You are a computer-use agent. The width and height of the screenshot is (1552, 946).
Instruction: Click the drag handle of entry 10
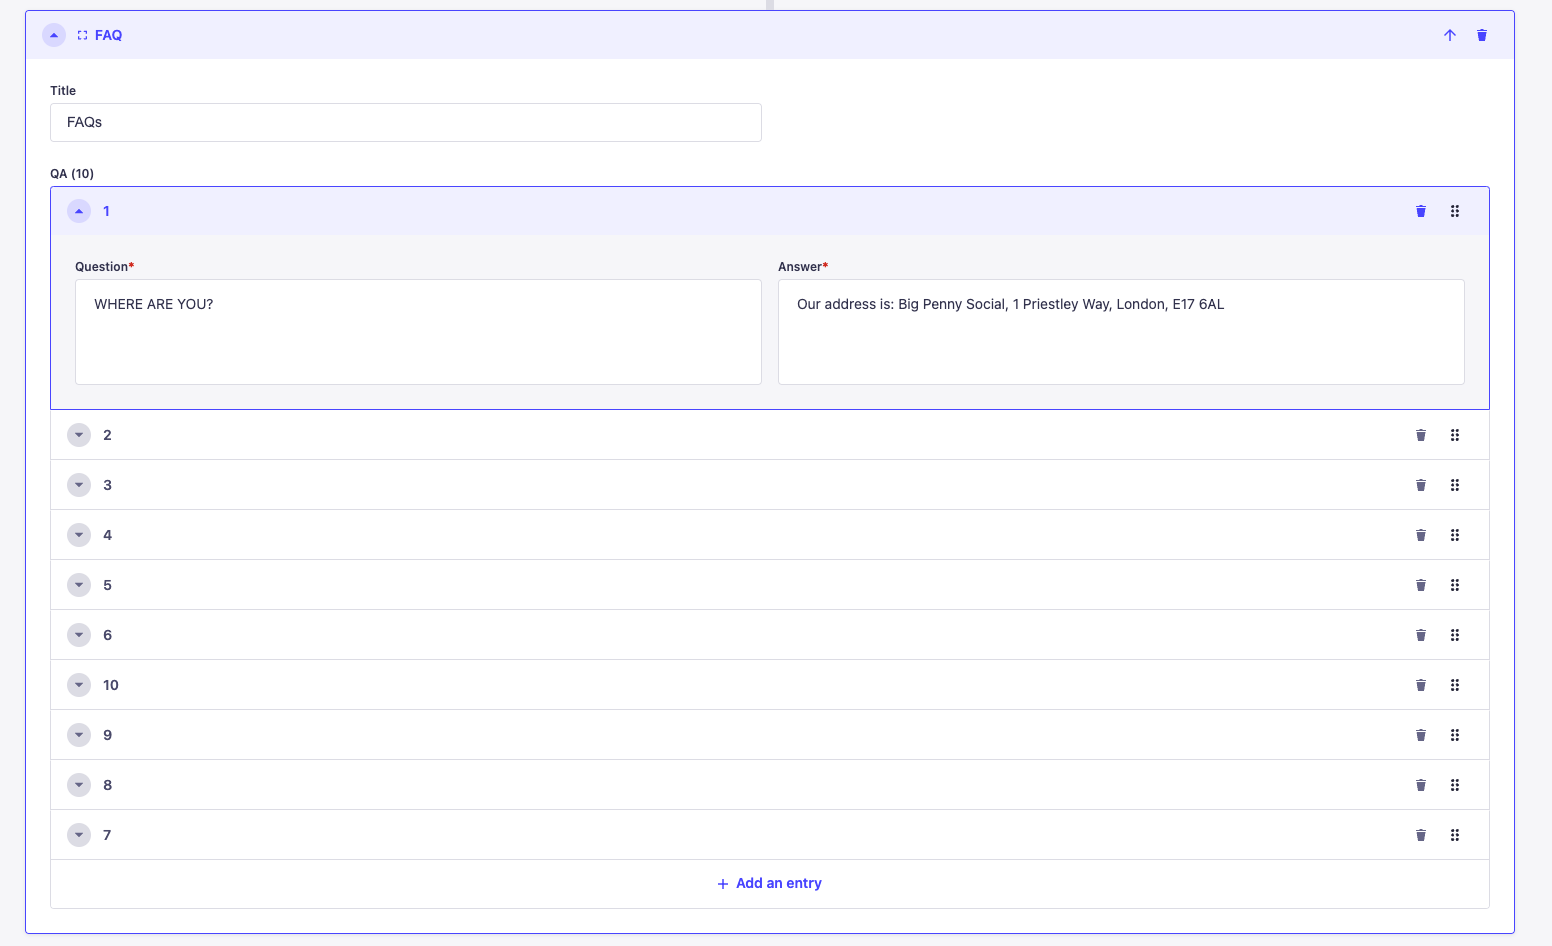(1455, 685)
